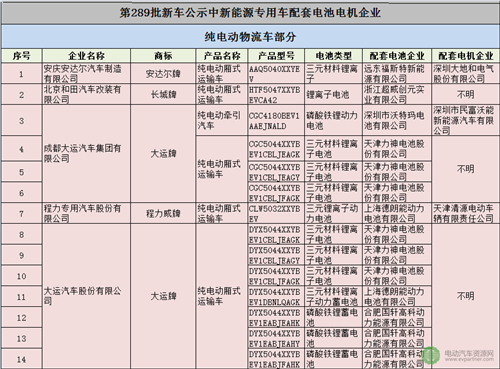The image size is (500, 369).
Task: Click serial number '14' cell
Action: pyautogui.click(x=22, y=359)
